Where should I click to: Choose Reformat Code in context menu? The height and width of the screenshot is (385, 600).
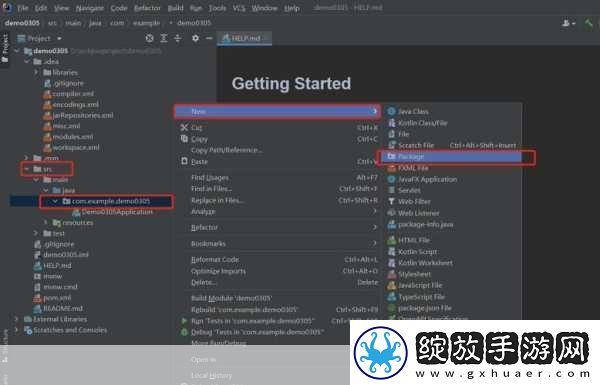point(277,259)
